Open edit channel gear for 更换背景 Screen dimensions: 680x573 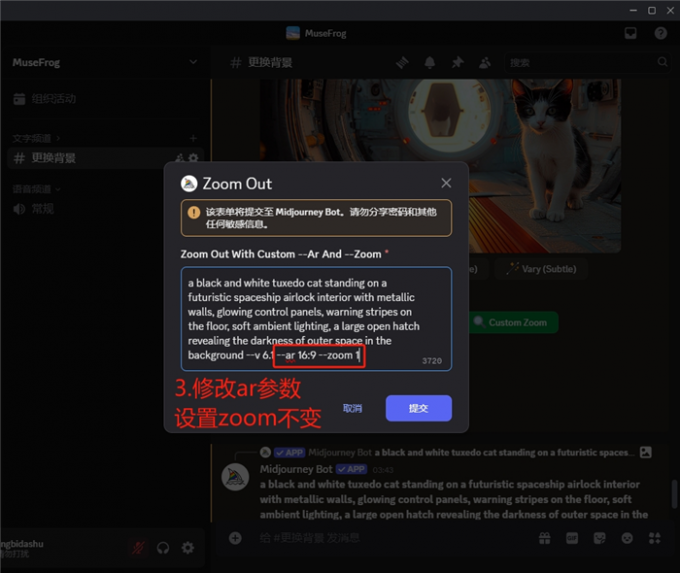click(x=194, y=158)
